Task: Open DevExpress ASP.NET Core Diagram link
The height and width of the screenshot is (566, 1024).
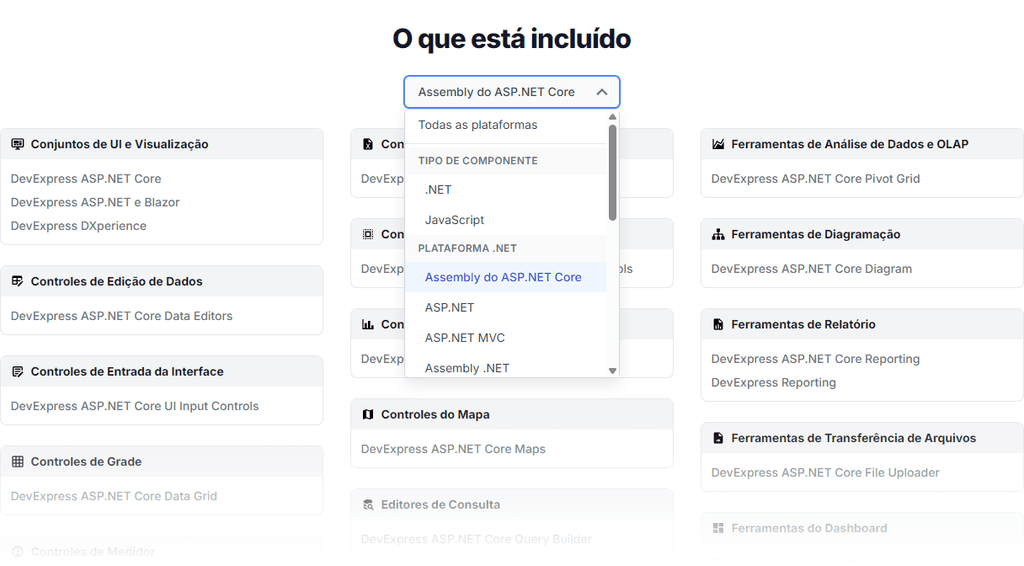Action: [x=812, y=269]
